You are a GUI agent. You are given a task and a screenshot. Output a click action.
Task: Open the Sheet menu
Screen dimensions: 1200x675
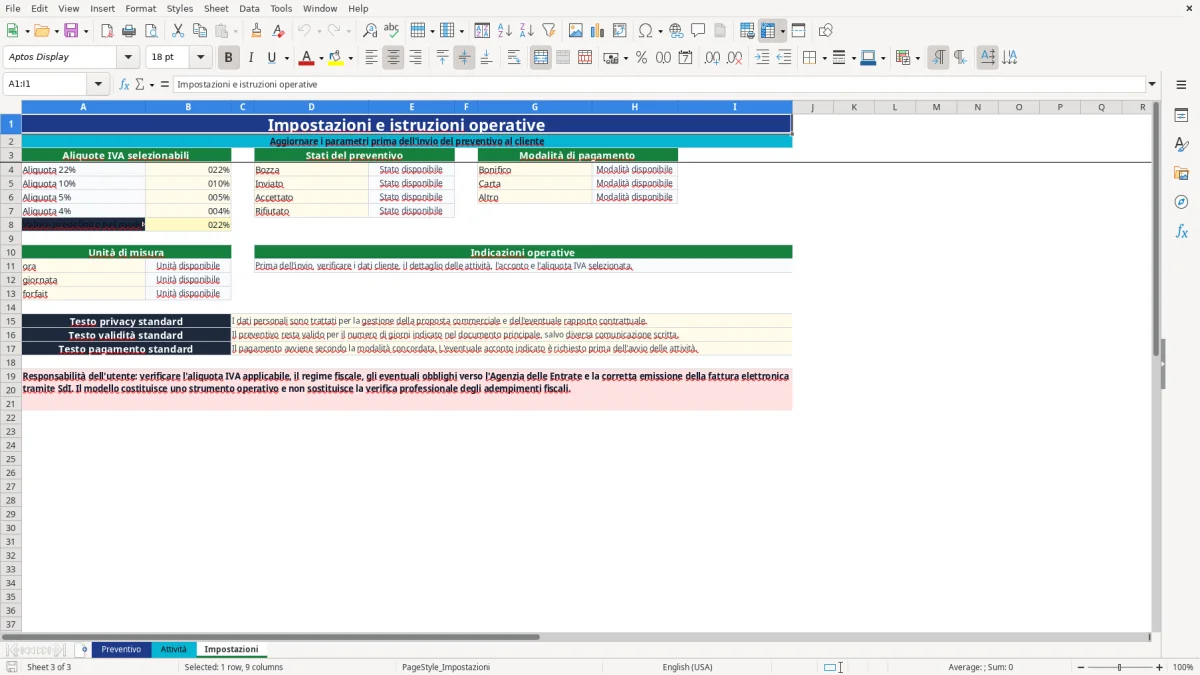pyautogui.click(x=216, y=8)
